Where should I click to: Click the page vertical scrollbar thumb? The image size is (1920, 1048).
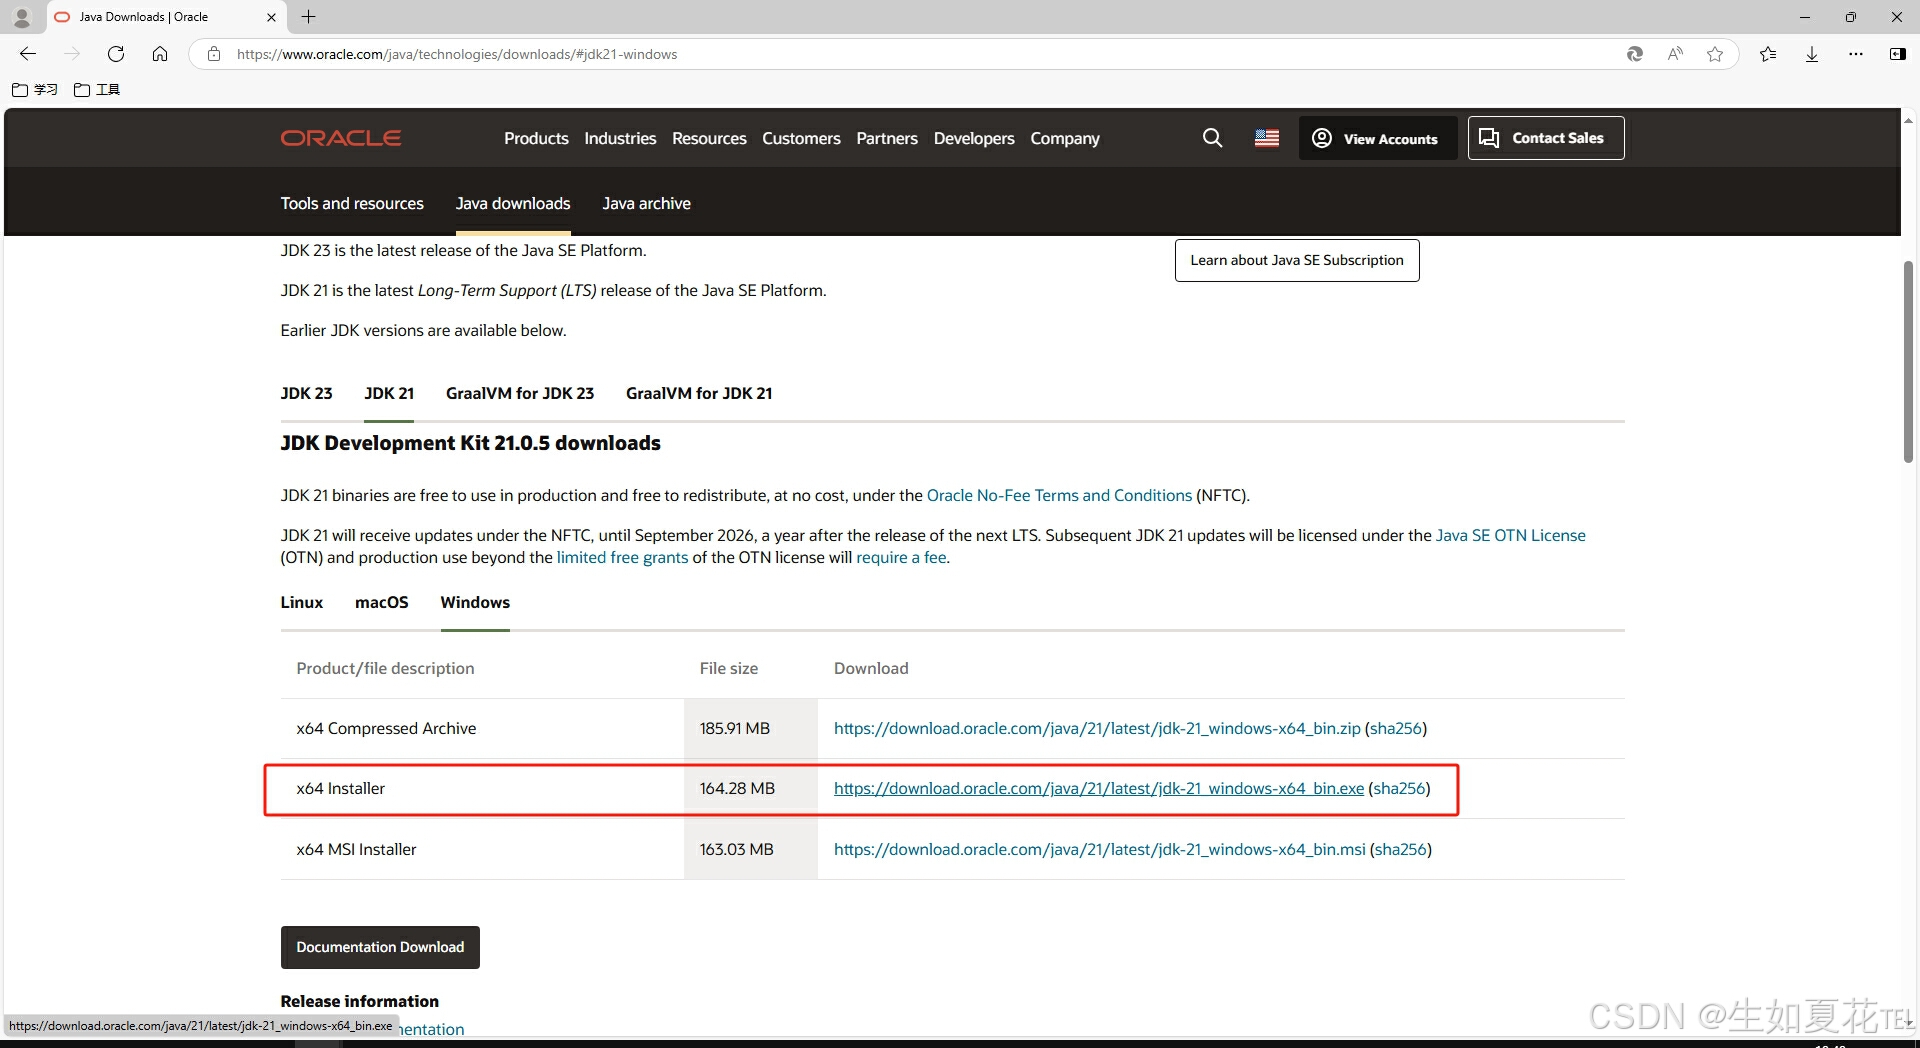point(1908,360)
